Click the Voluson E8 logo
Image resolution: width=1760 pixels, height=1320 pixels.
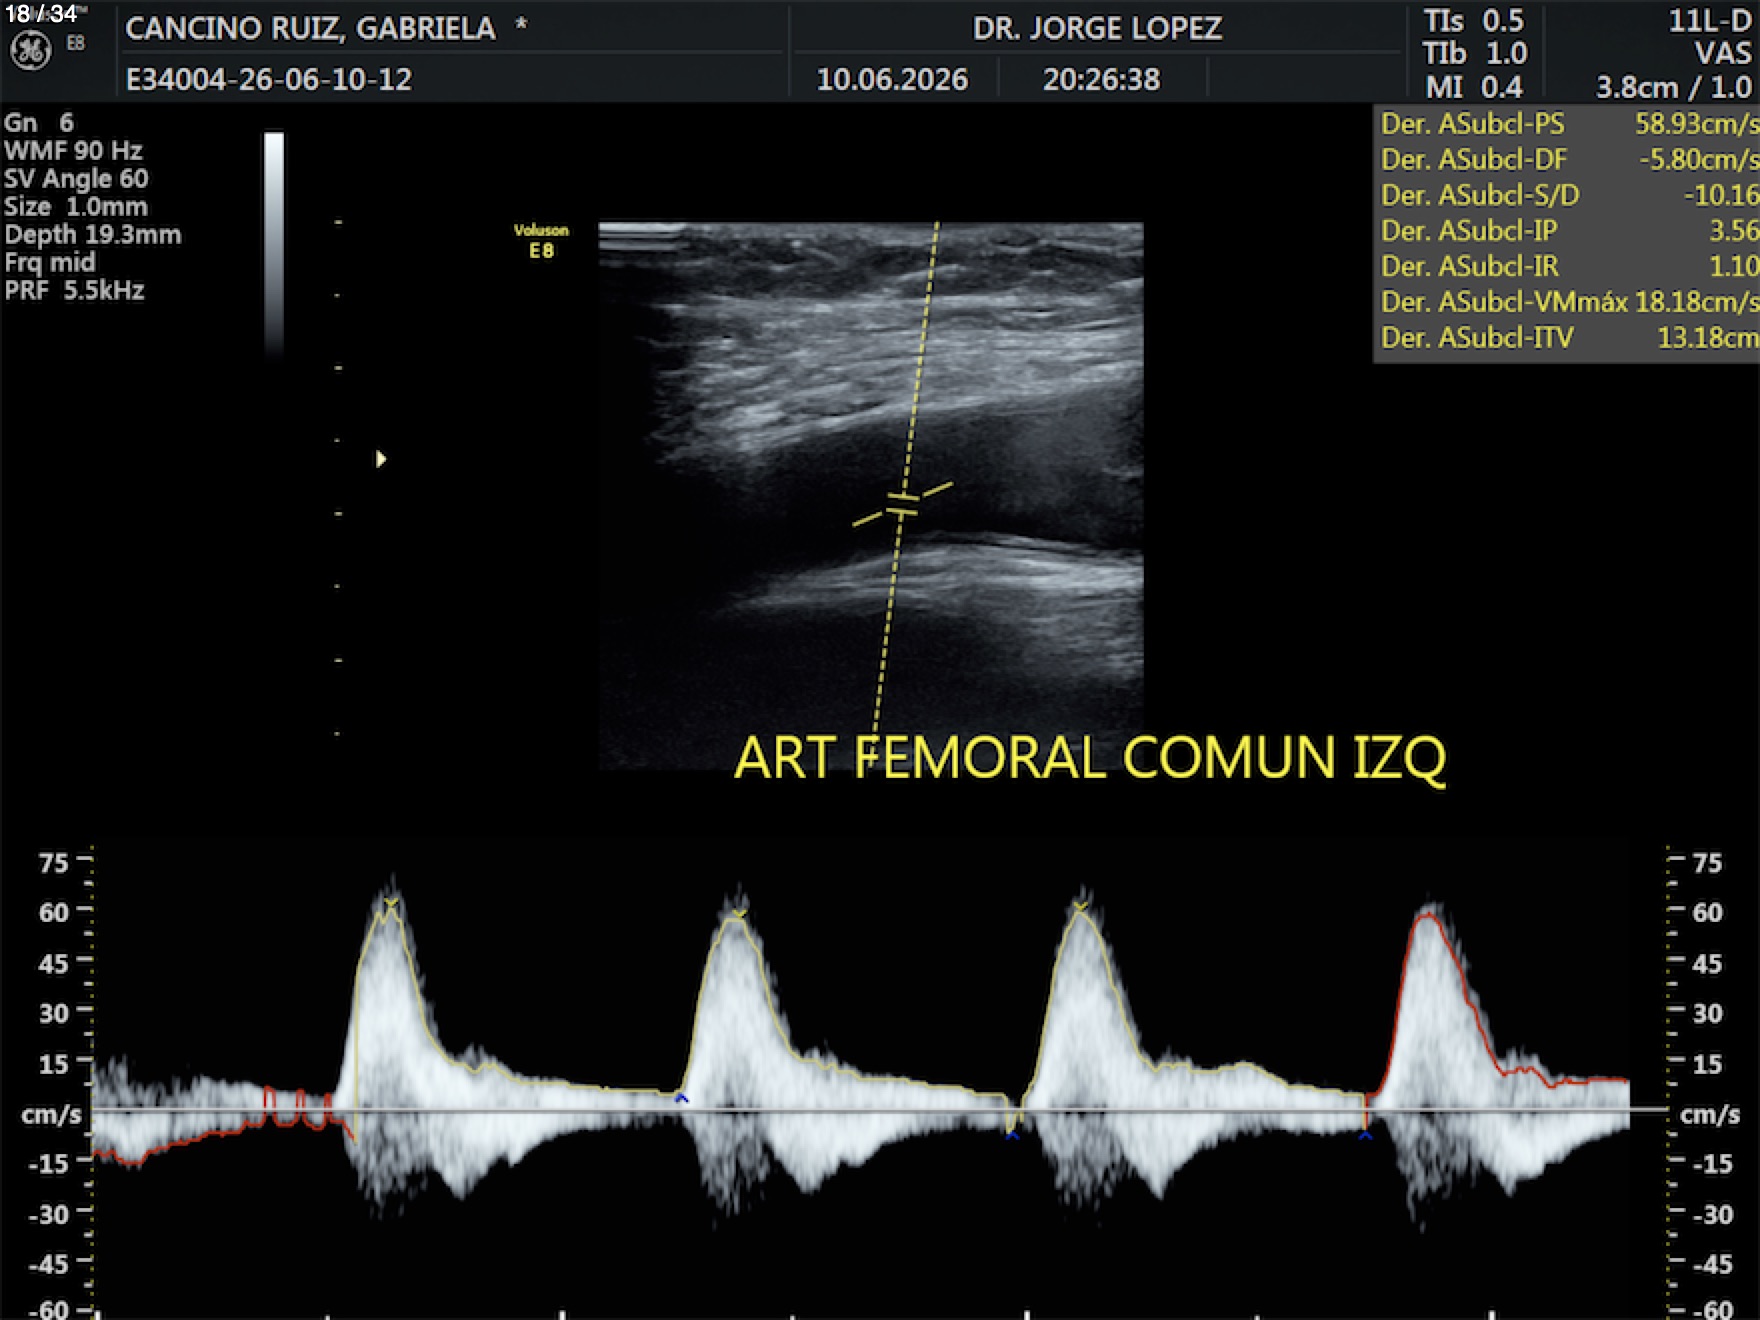click(x=541, y=241)
